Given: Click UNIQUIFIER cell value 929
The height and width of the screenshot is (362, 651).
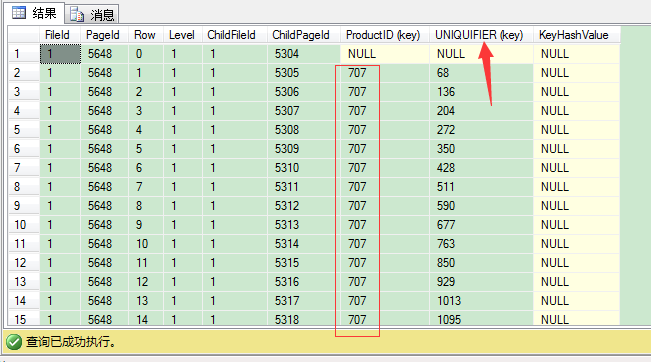Looking at the screenshot, I should (x=481, y=282).
